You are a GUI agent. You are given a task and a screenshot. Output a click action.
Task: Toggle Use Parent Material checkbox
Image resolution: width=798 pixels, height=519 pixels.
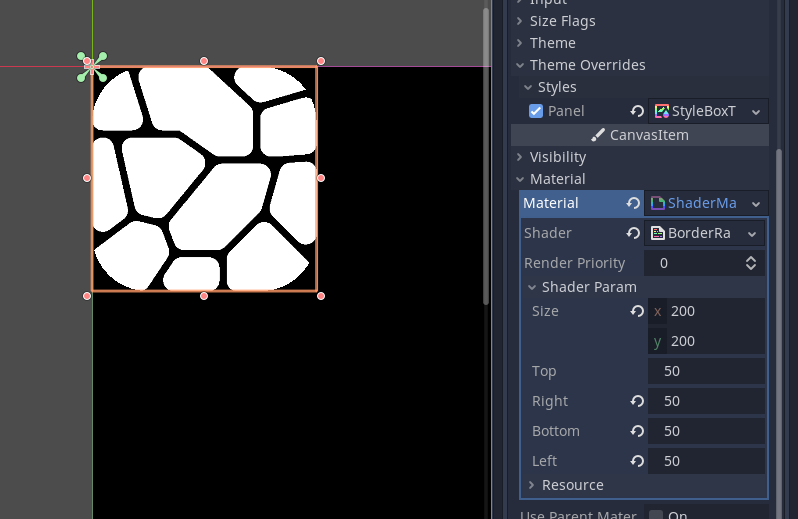[656, 515]
